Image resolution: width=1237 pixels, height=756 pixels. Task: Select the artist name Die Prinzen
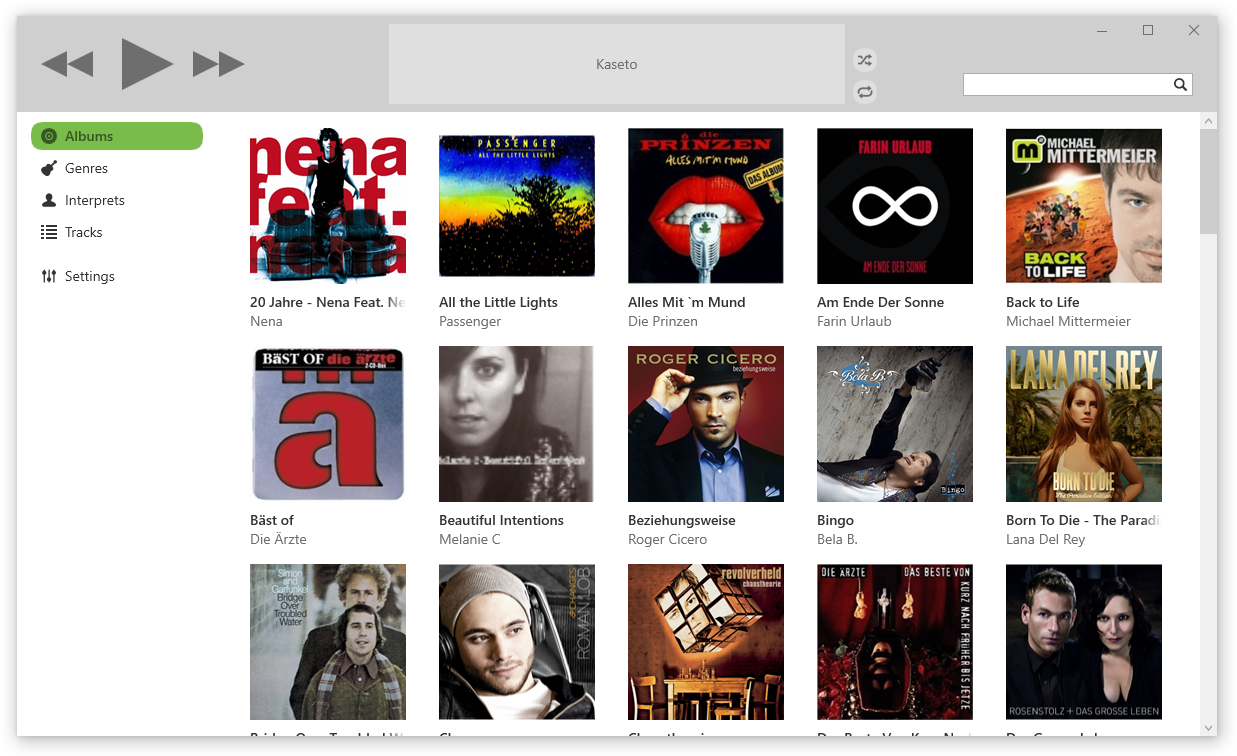(x=663, y=321)
